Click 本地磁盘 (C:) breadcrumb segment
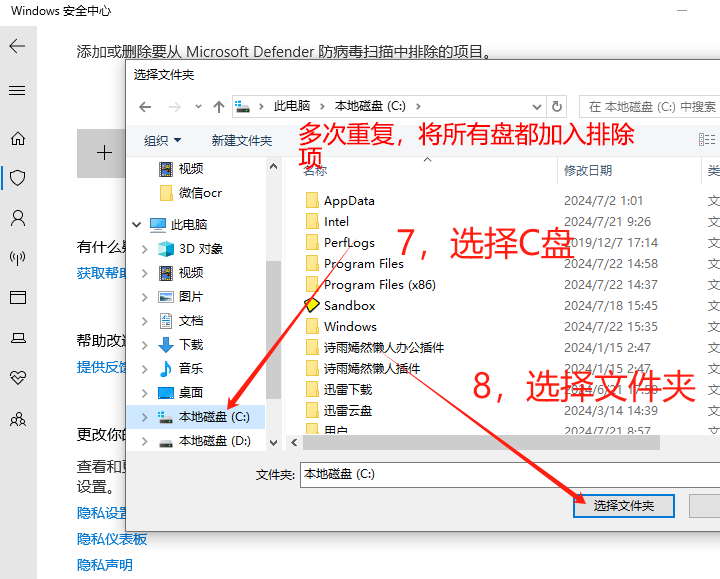Image resolution: width=720 pixels, height=579 pixels. click(370, 106)
